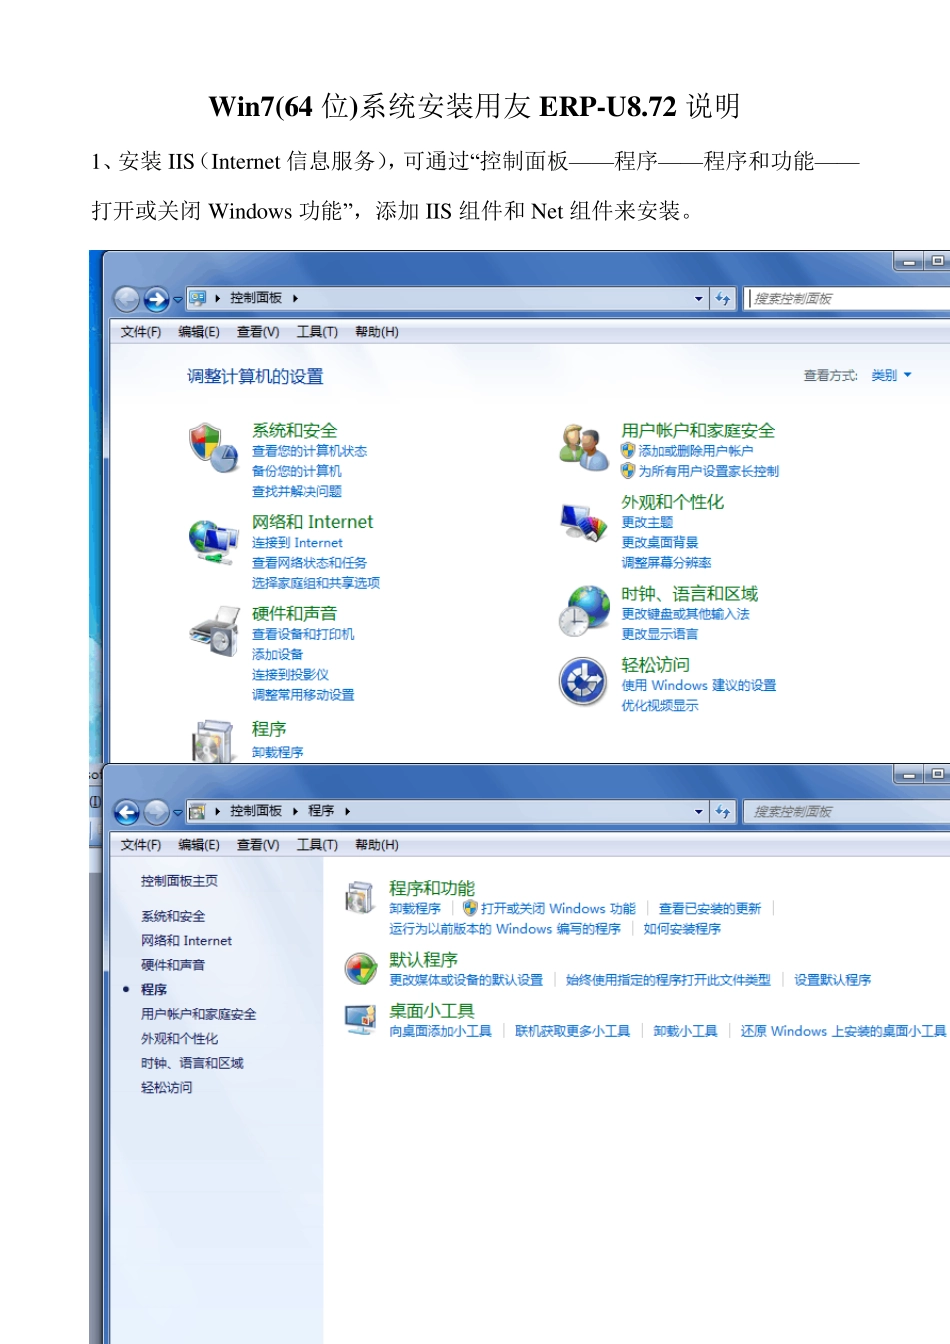Click 如何安装程序 link
Viewport: 950px width, 1344px height.
[x=682, y=929]
